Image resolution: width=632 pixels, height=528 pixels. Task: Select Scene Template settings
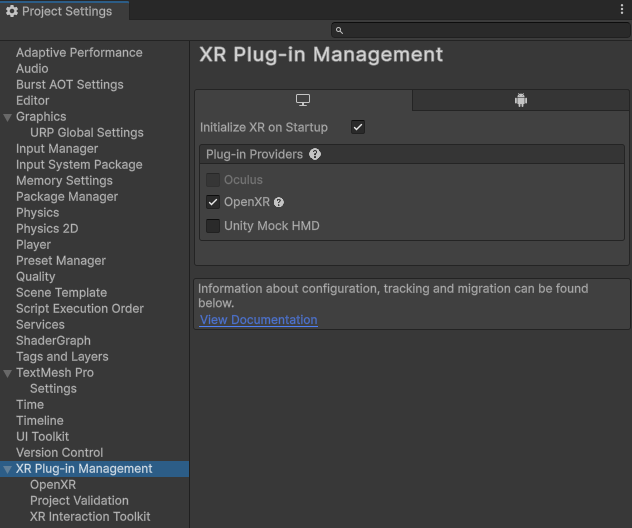tap(61, 293)
